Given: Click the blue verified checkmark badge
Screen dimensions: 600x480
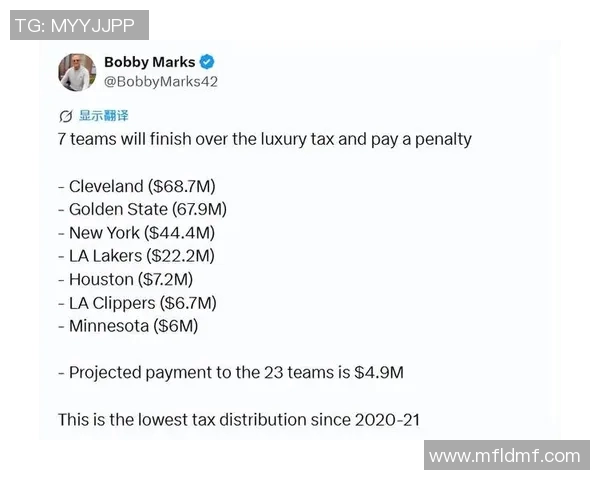Looking at the screenshot, I should click(206, 62).
